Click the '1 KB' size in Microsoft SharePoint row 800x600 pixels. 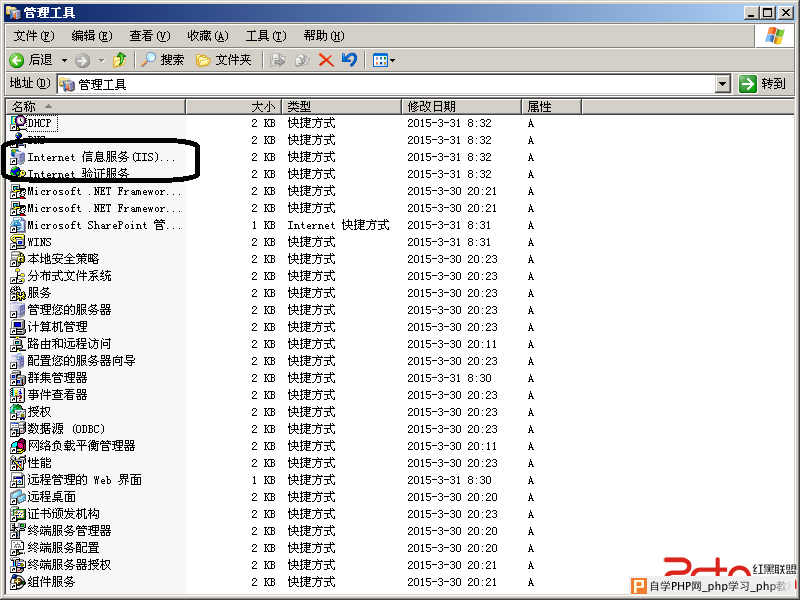tap(263, 225)
